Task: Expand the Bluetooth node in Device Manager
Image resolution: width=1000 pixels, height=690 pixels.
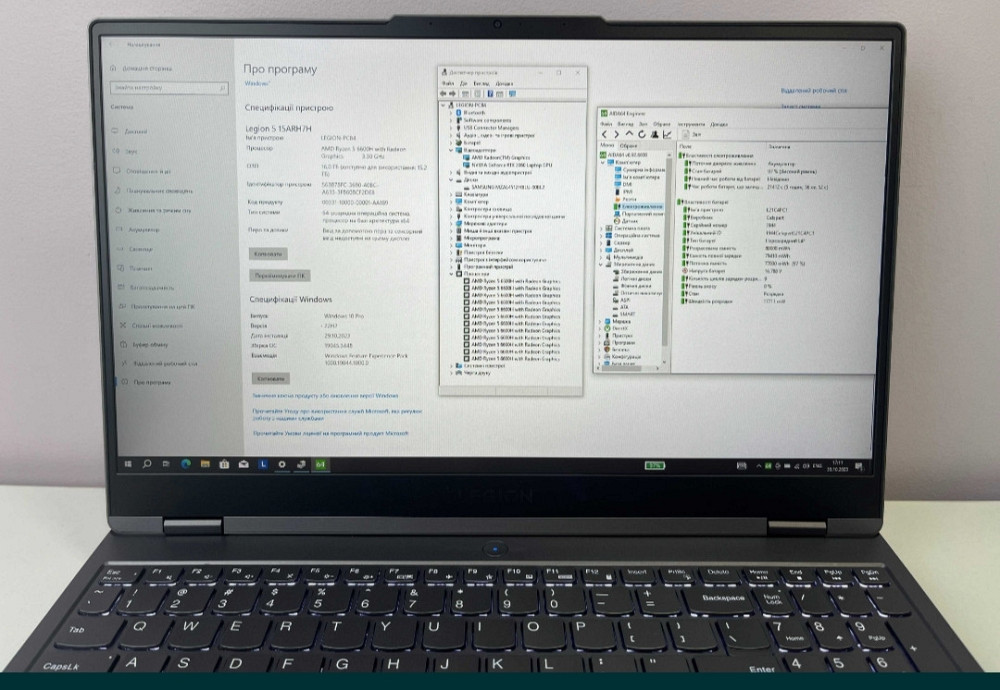Action: point(451,113)
